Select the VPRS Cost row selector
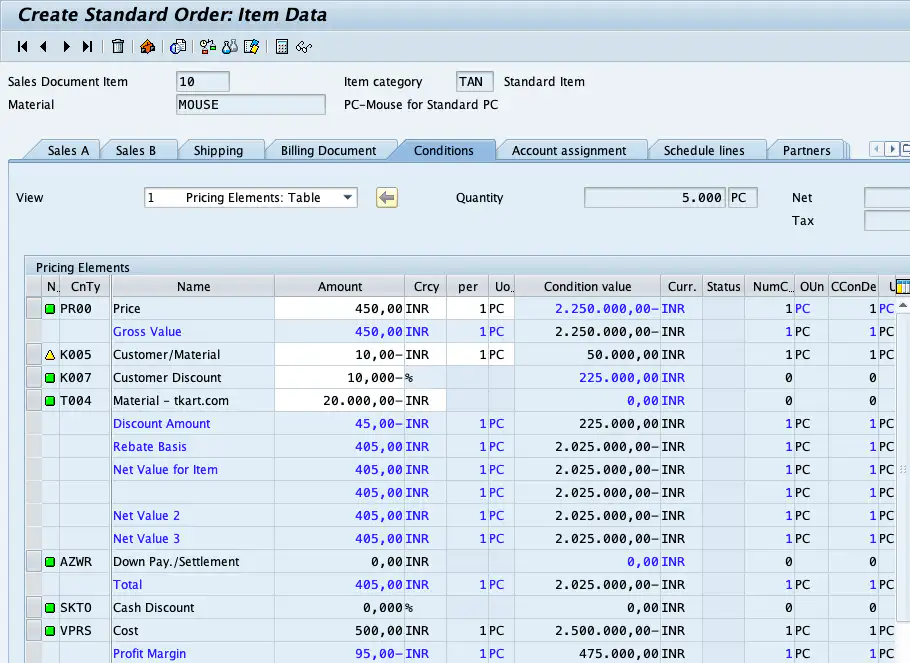 tap(34, 631)
